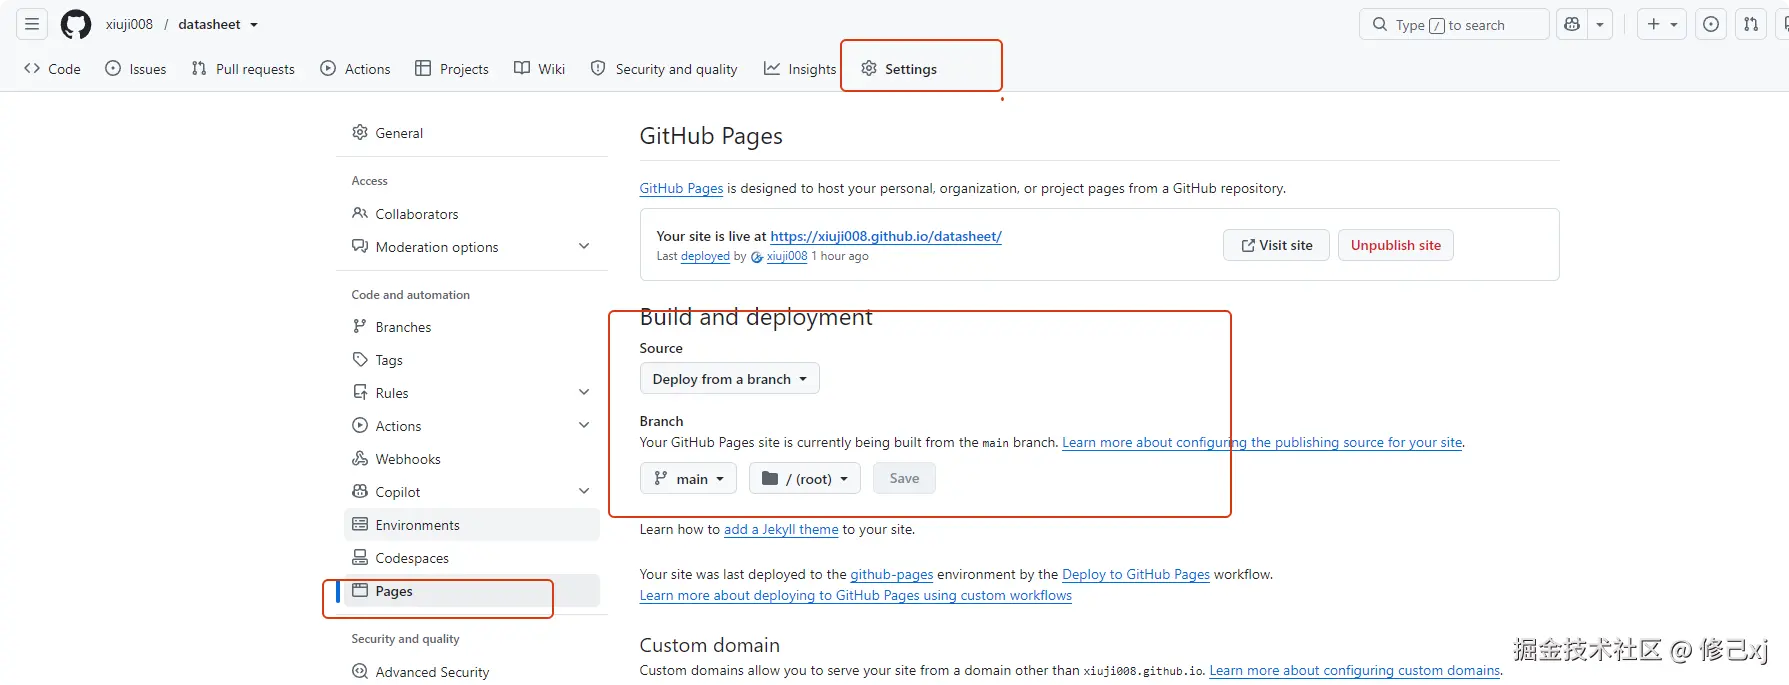Open publishing source configuration help link
This screenshot has height=685, width=1789.
(1262, 442)
